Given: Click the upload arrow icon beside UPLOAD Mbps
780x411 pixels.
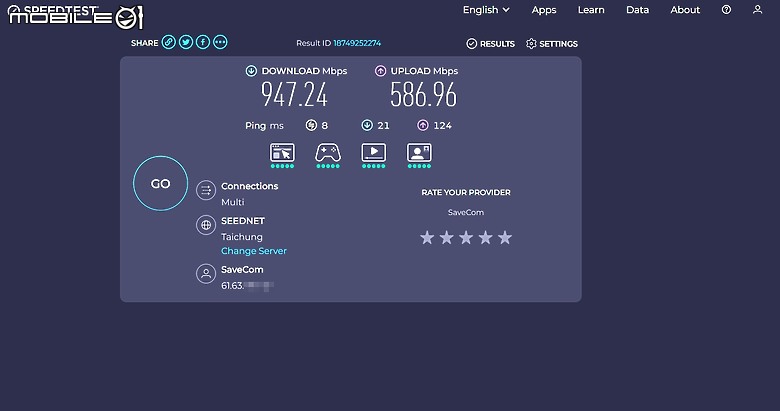Looking at the screenshot, I should [x=381, y=71].
